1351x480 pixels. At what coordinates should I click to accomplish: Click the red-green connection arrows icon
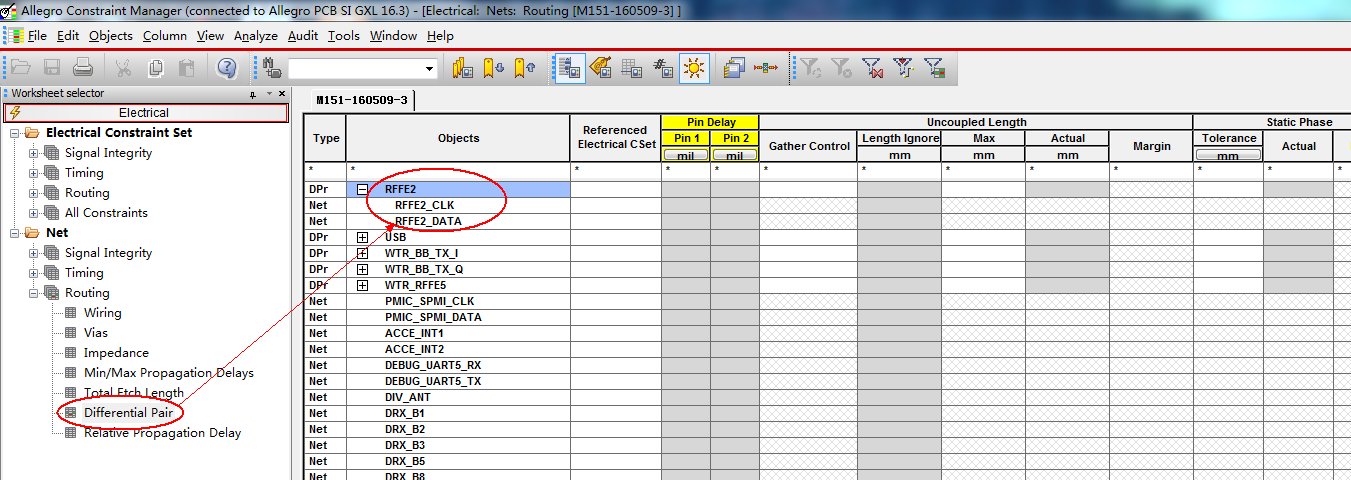coord(766,68)
